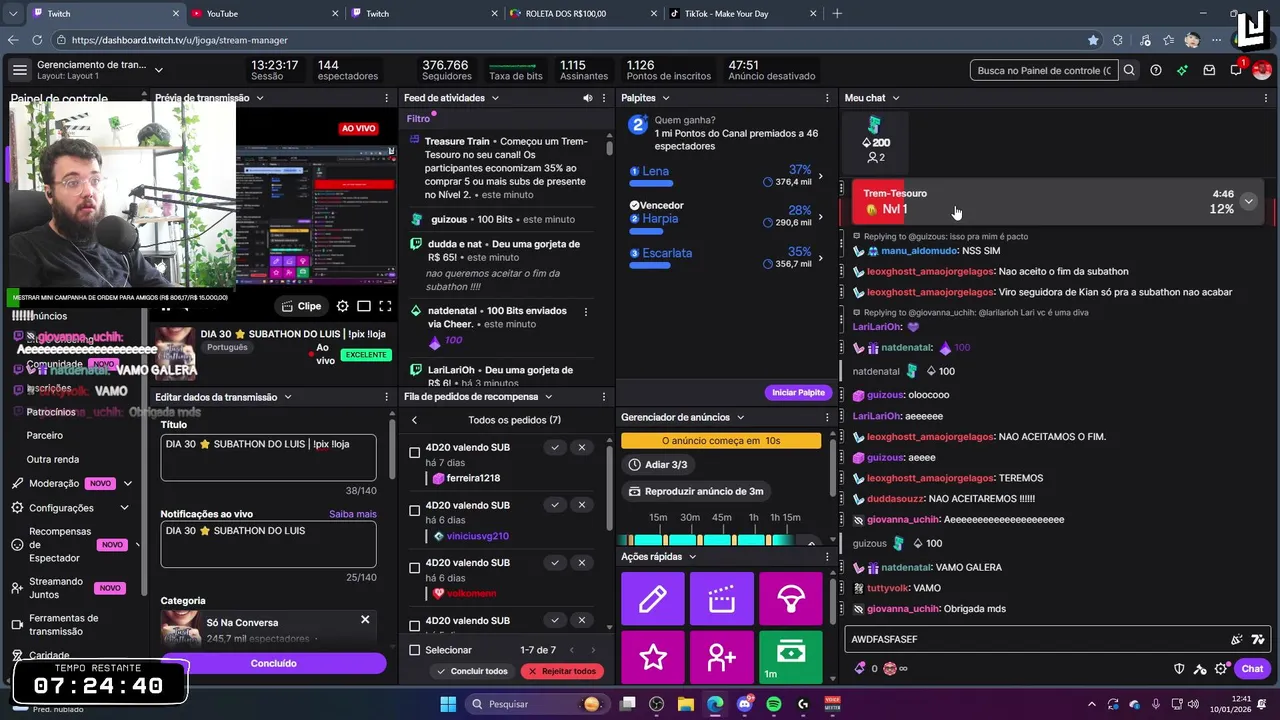Mute activity feed sounds with speaker icon

(x=588, y=98)
